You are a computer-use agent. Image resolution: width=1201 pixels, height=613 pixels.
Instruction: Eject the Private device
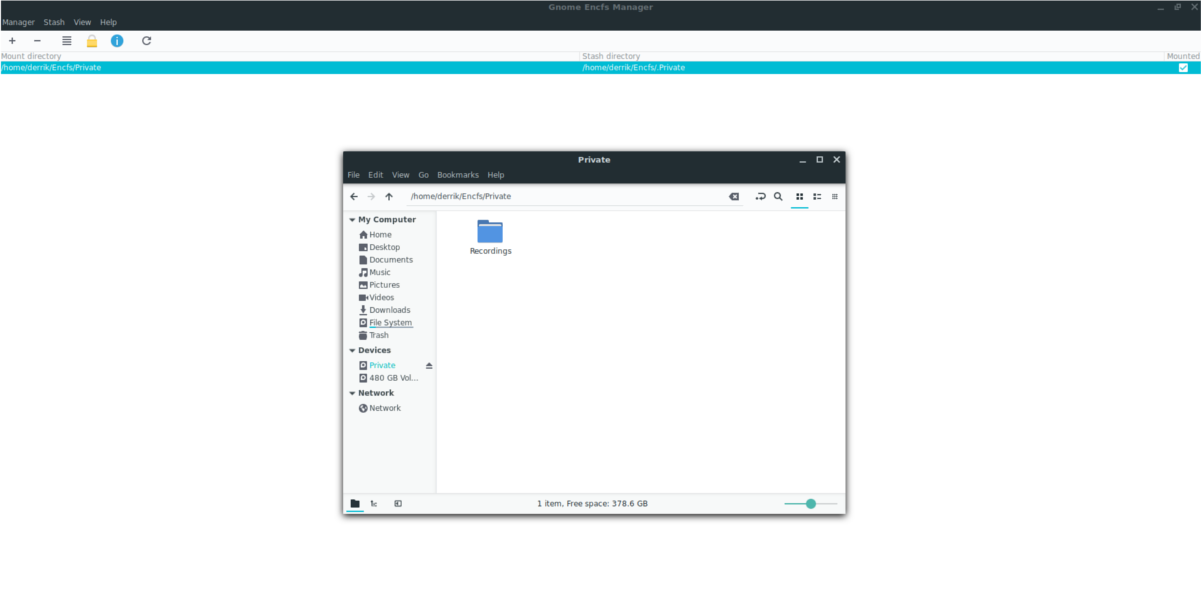[x=429, y=366]
